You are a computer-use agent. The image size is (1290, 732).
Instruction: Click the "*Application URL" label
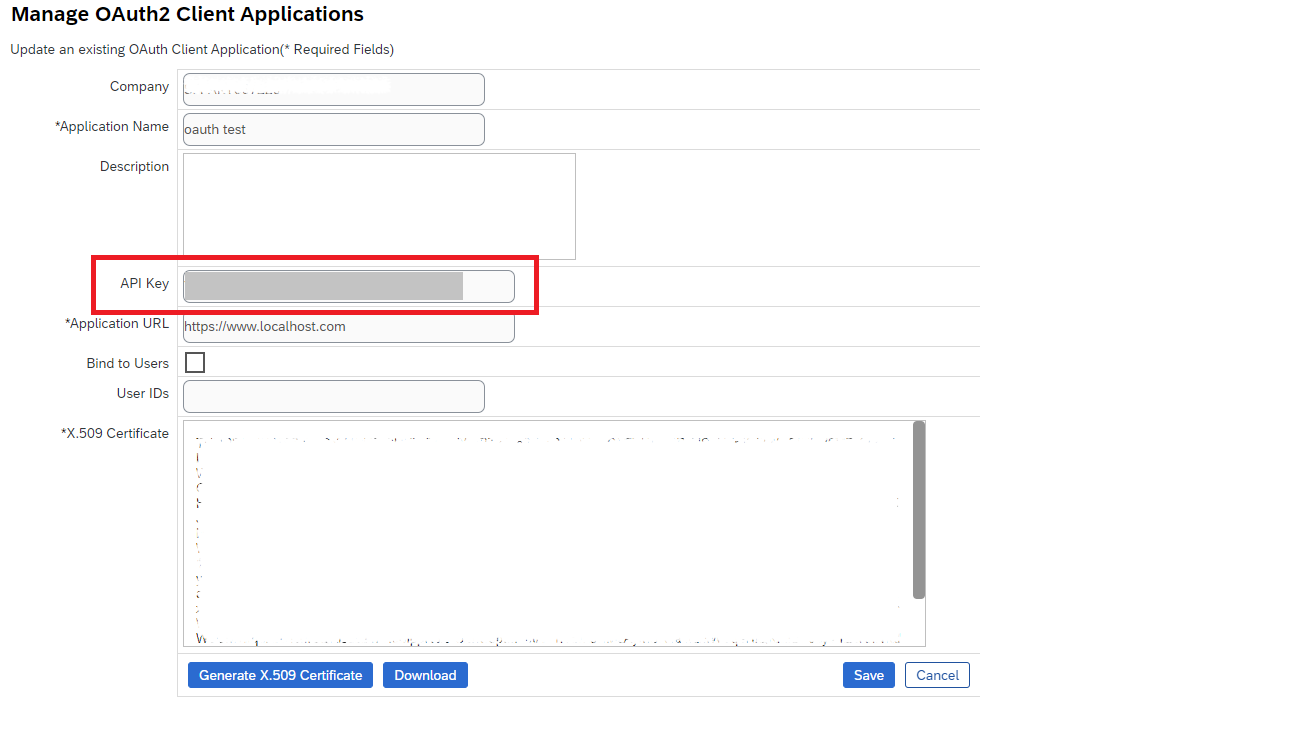pyautogui.click(x=117, y=323)
